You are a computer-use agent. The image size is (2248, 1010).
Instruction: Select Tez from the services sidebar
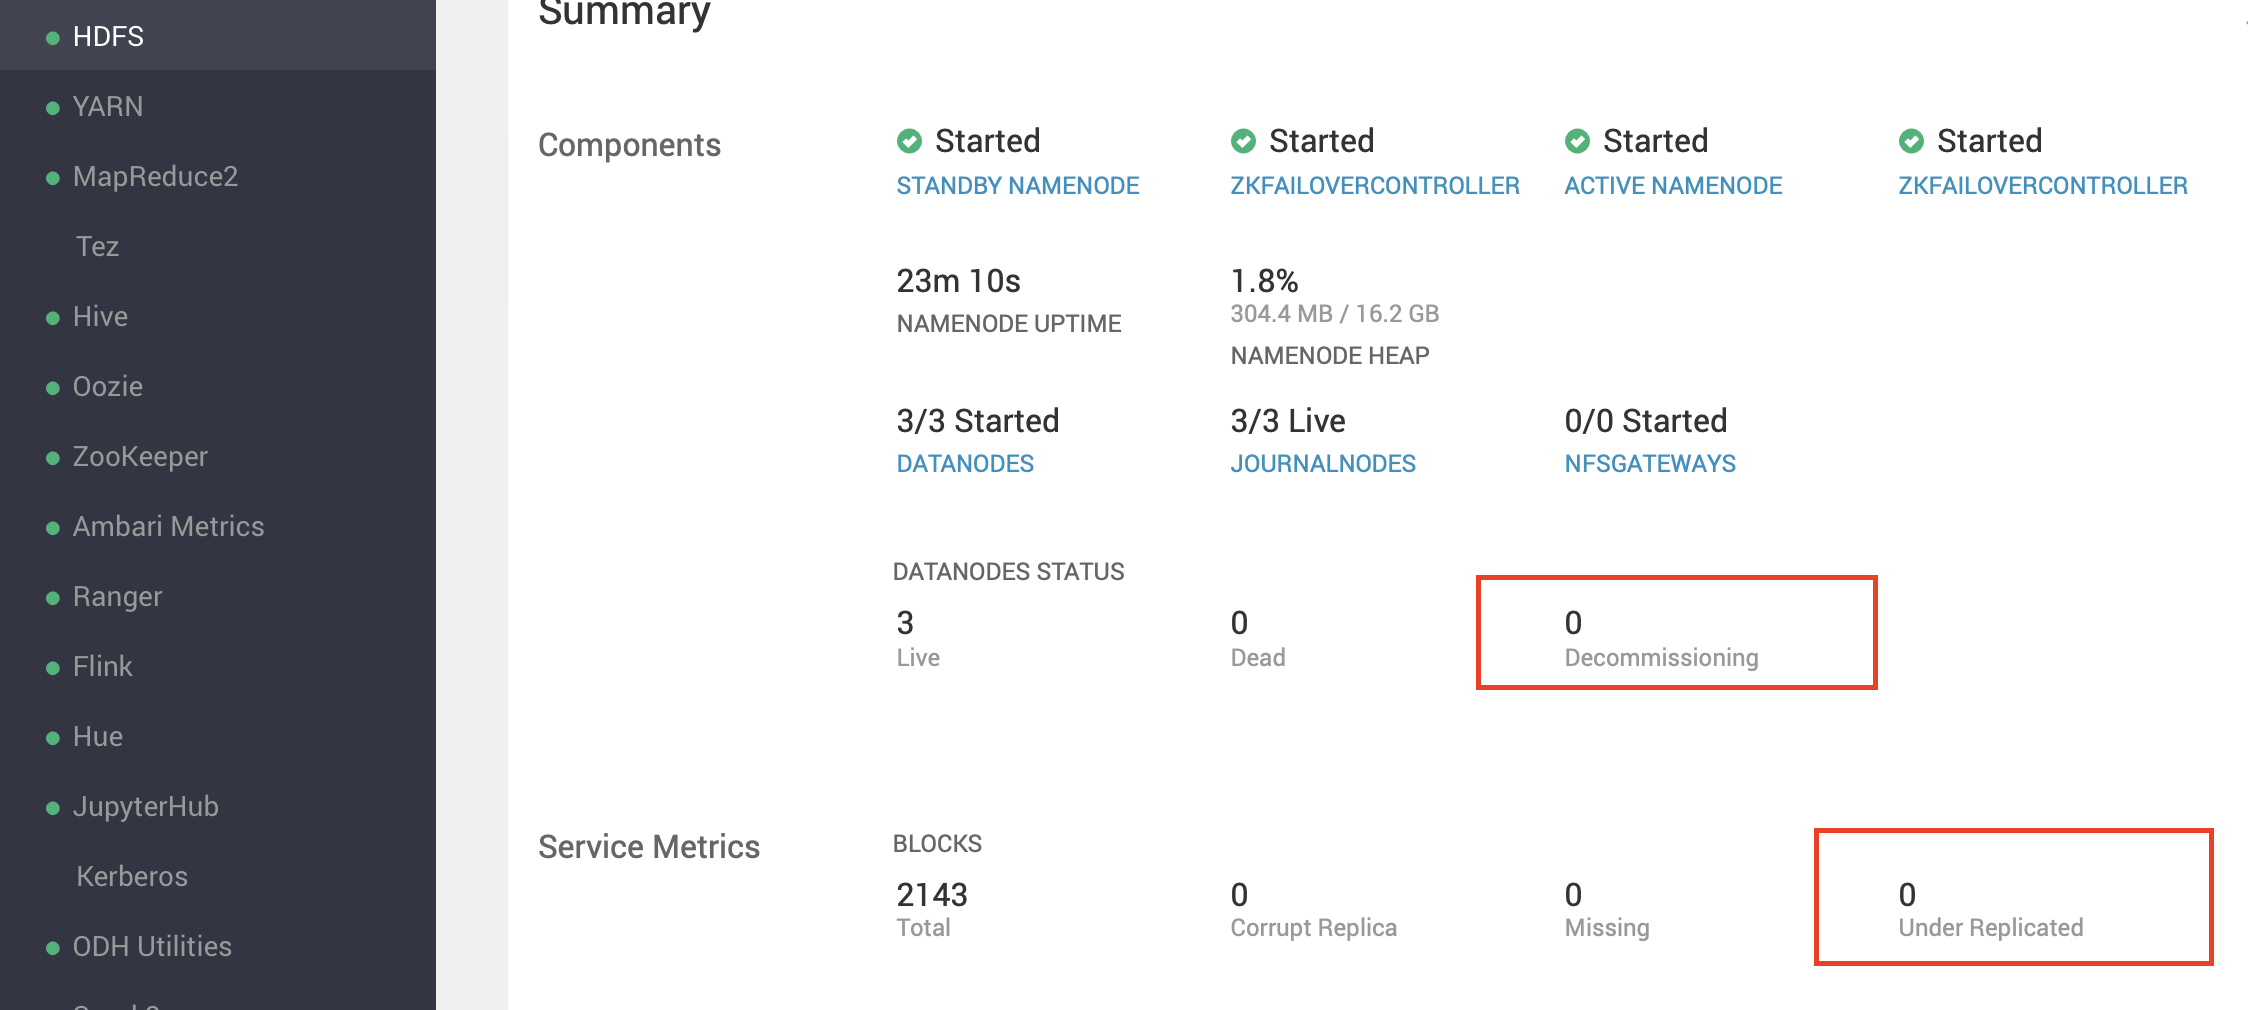(97, 246)
